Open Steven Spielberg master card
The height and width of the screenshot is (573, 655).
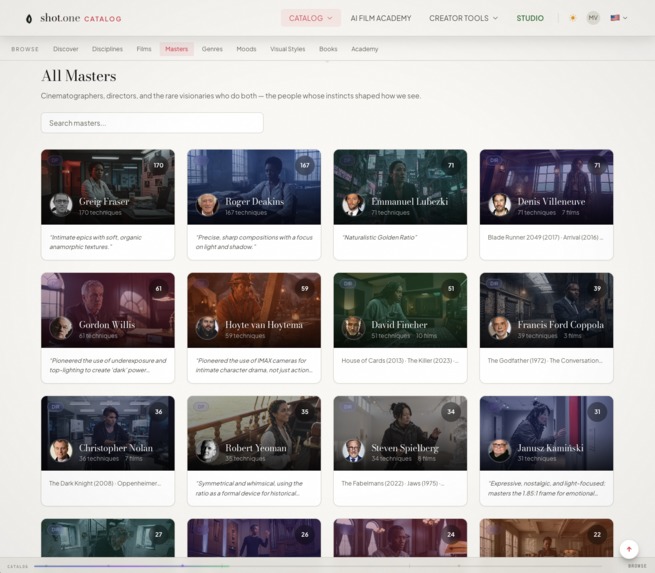click(400, 451)
